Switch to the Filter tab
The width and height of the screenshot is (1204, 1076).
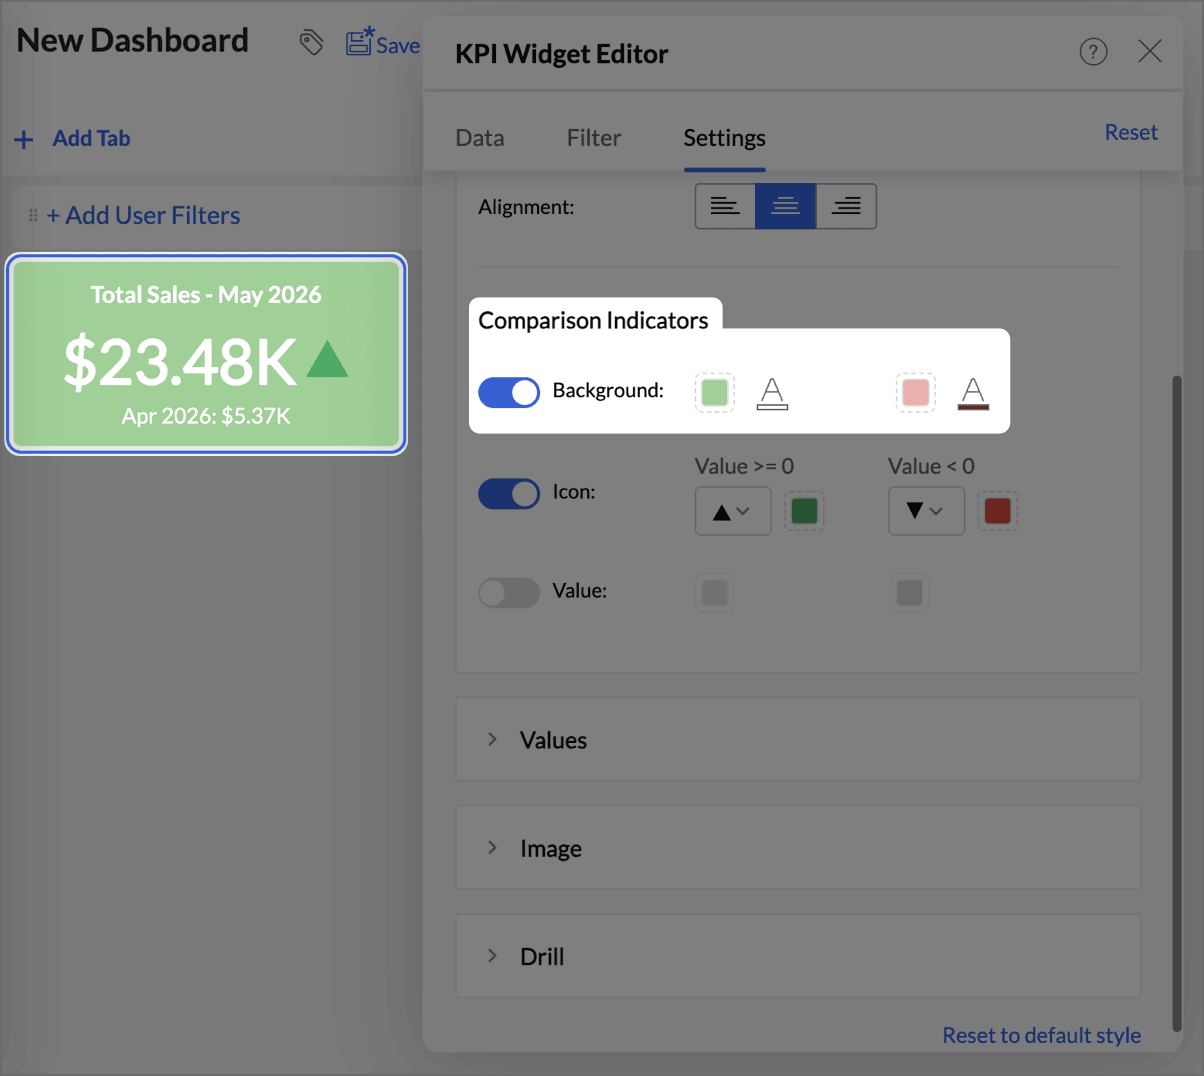594,138
